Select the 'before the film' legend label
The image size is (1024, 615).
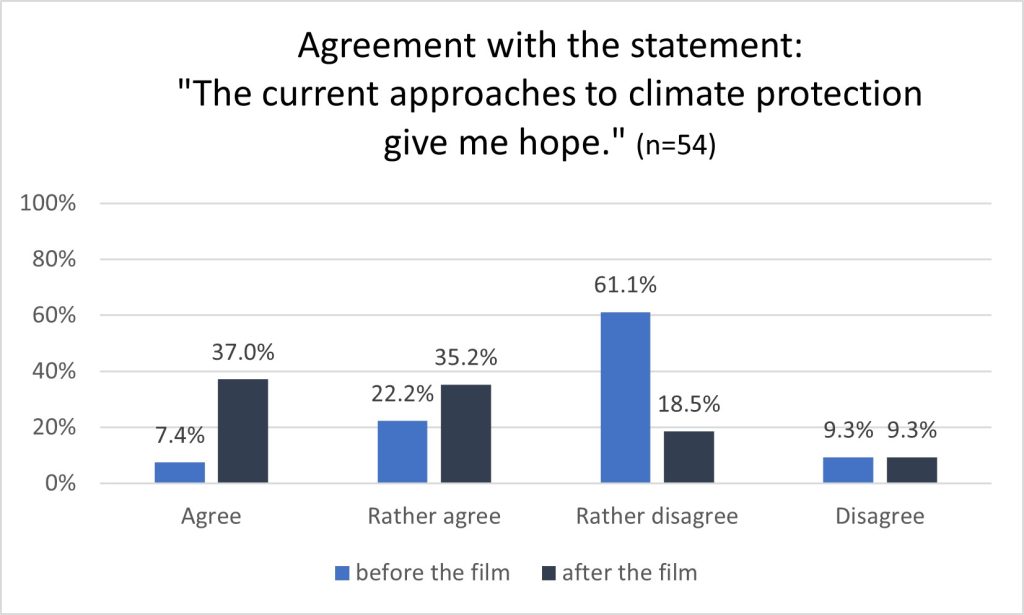(432, 573)
